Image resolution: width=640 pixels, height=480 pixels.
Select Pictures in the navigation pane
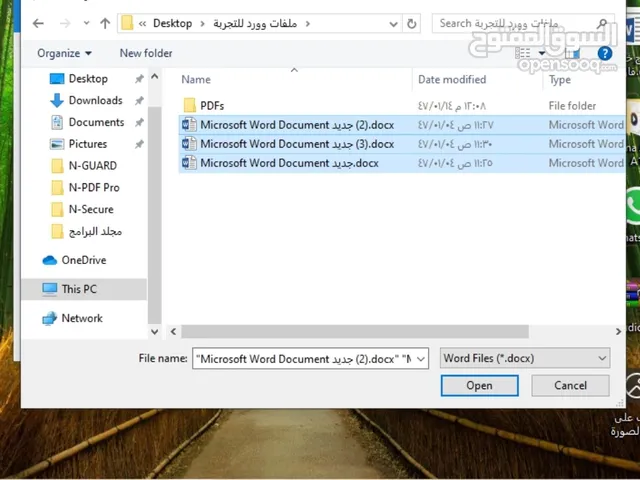click(x=88, y=144)
